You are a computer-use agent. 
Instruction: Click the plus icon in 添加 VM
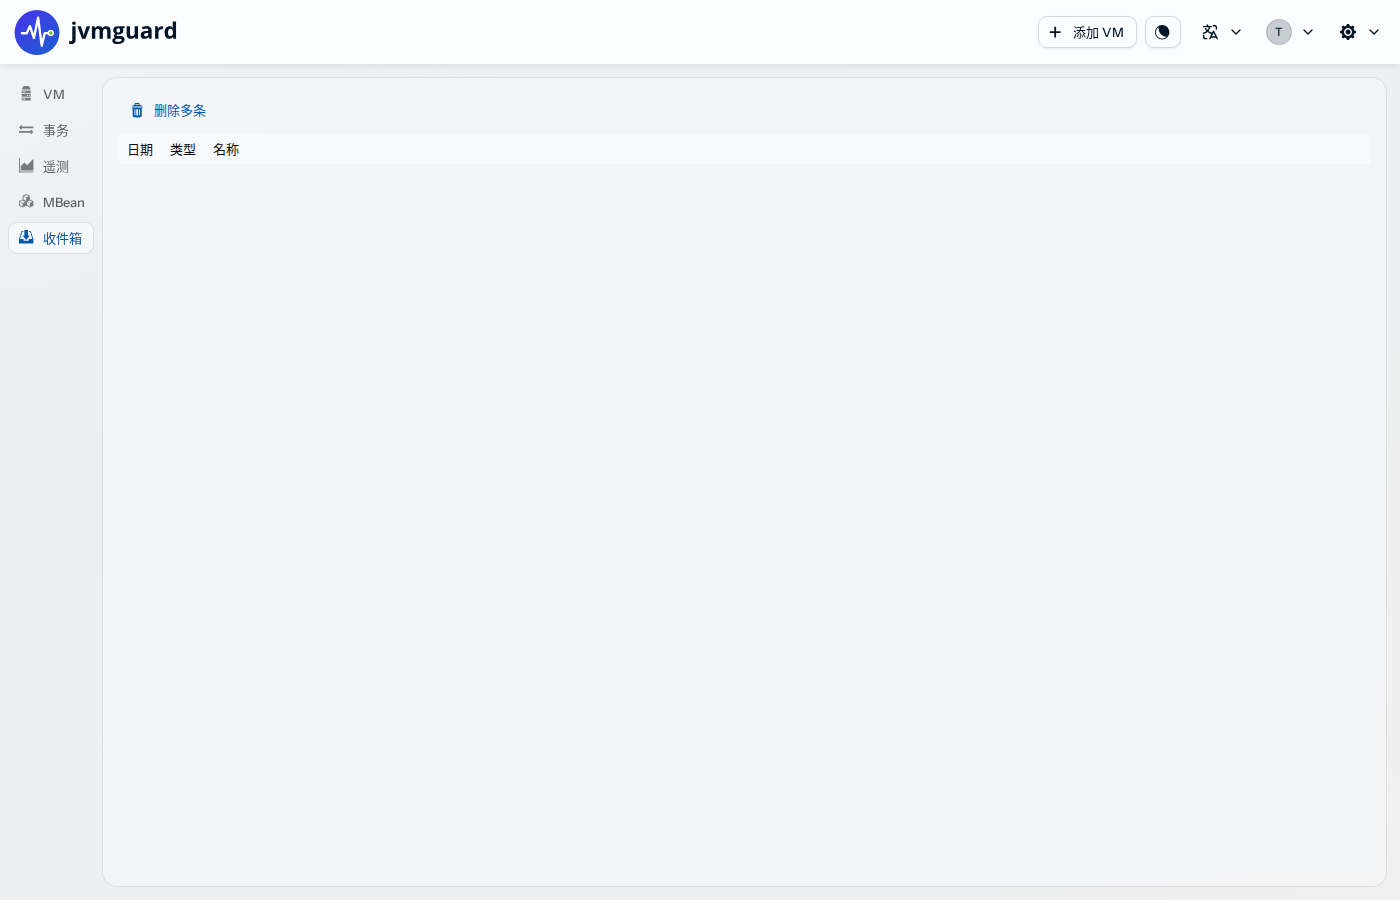[x=1055, y=32]
